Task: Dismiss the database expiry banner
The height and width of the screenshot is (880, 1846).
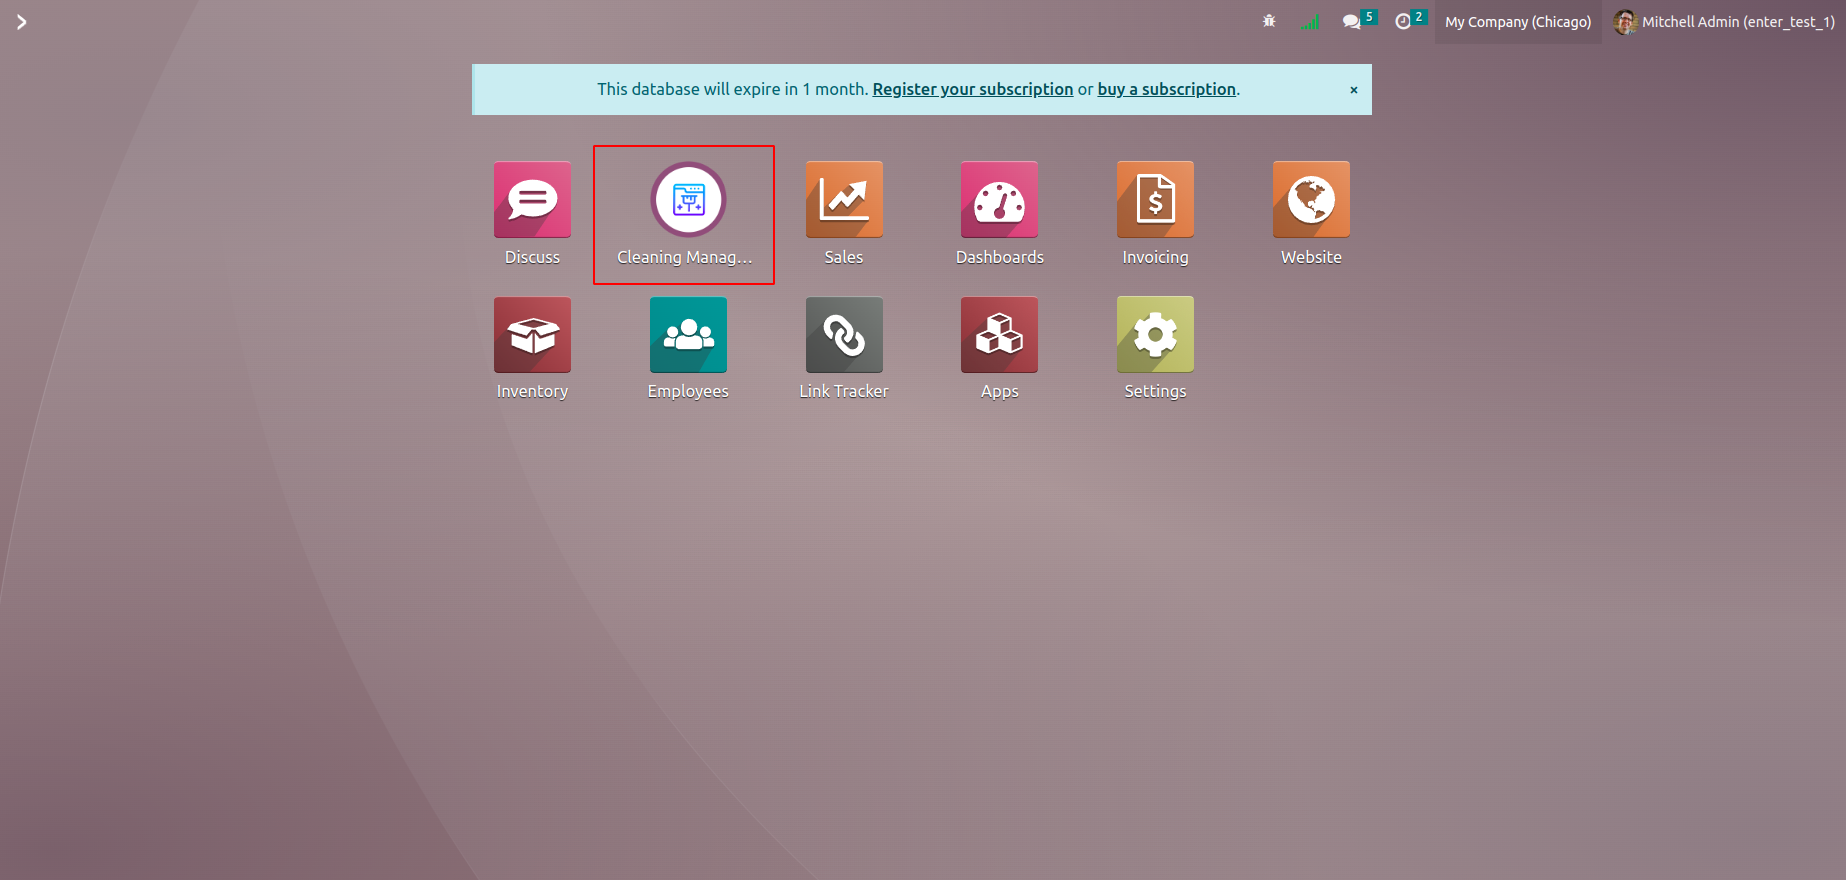Action: 1354,90
